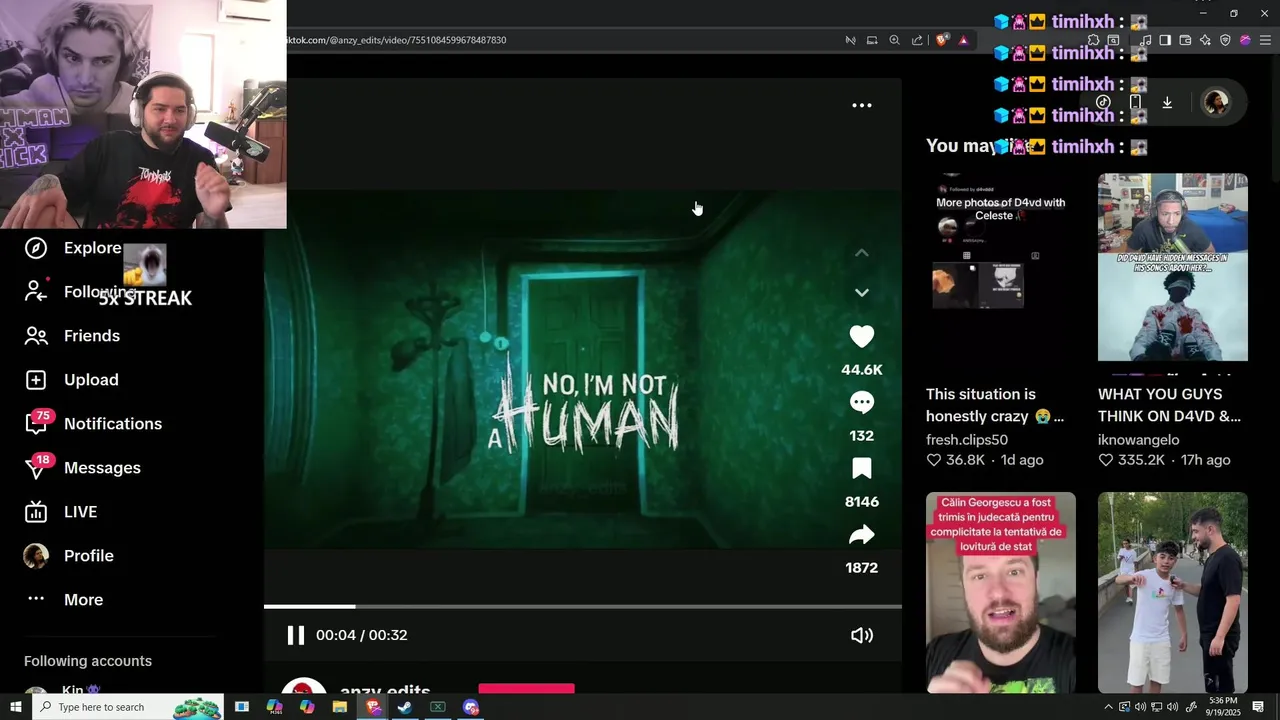Open the Călin Georgescu video thumbnail
The image size is (1280, 720).
(1000, 592)
